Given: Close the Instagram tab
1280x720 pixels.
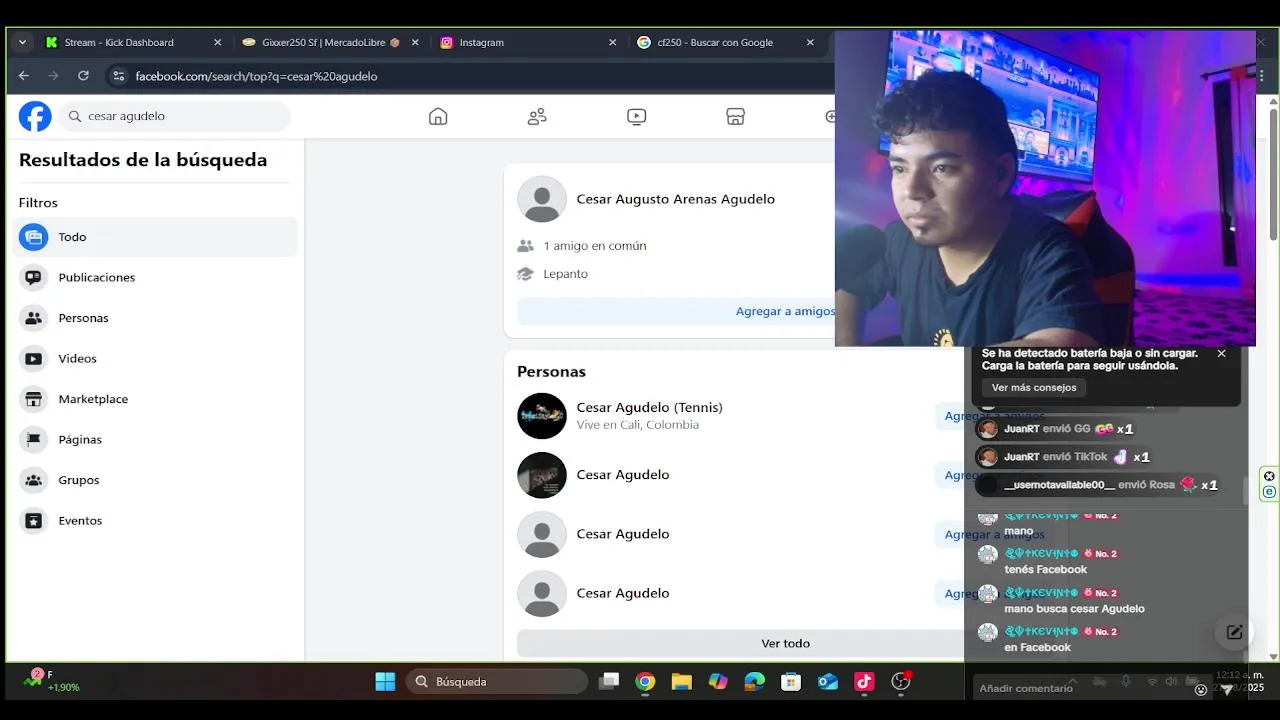Looking at the screenshot, I should pyautogui.click(x=613, y=42).
